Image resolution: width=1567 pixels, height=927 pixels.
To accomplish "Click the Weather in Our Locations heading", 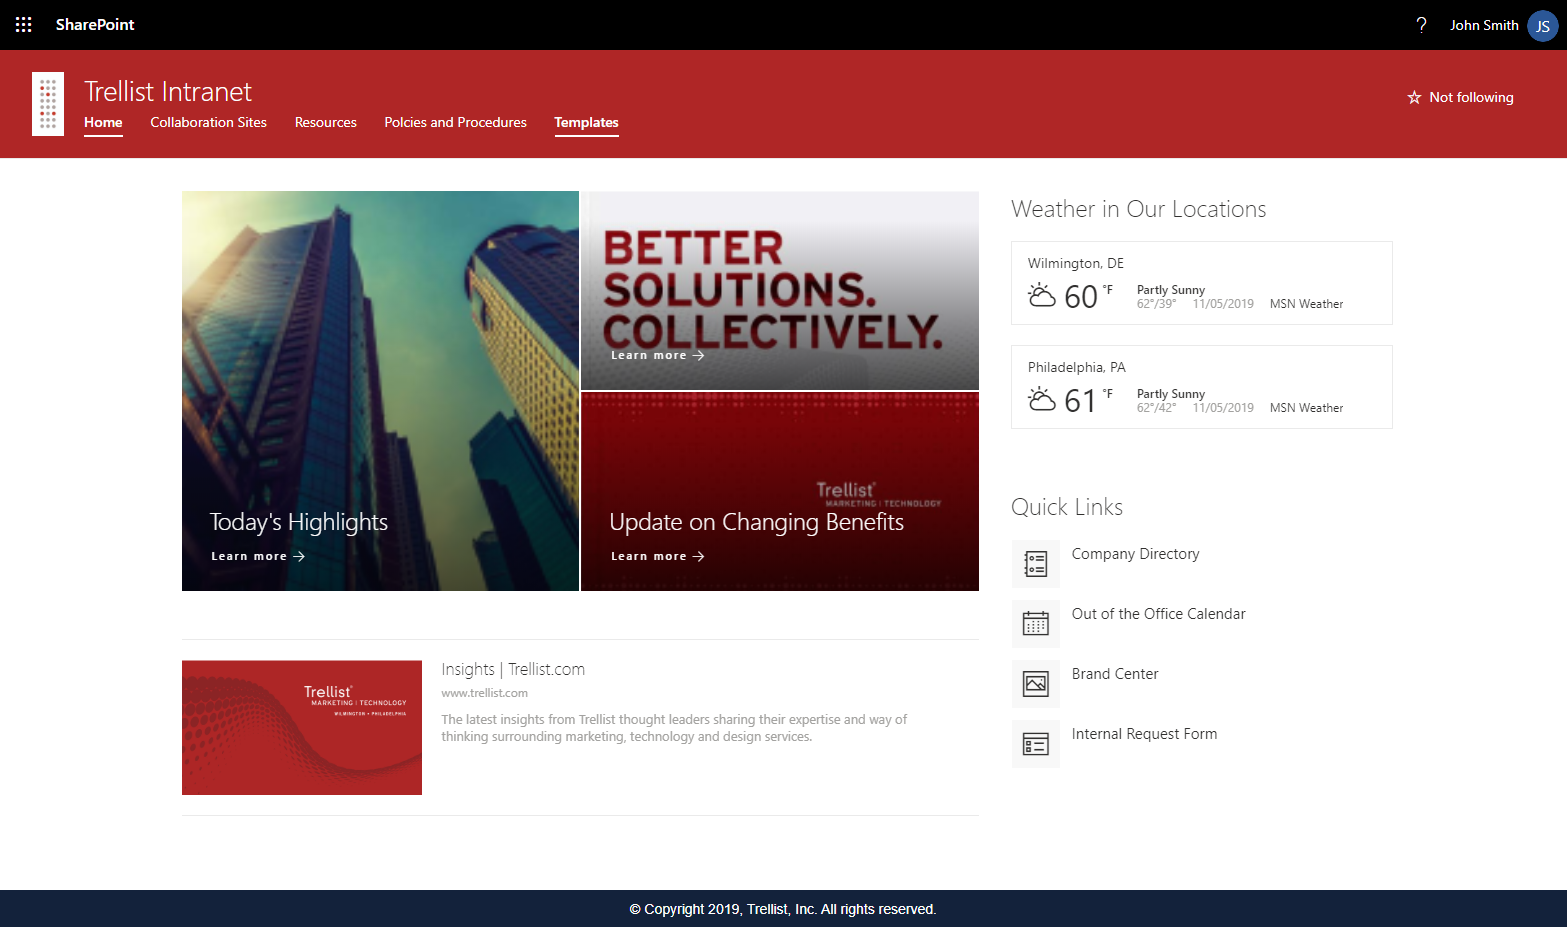I will [1138, 209].
